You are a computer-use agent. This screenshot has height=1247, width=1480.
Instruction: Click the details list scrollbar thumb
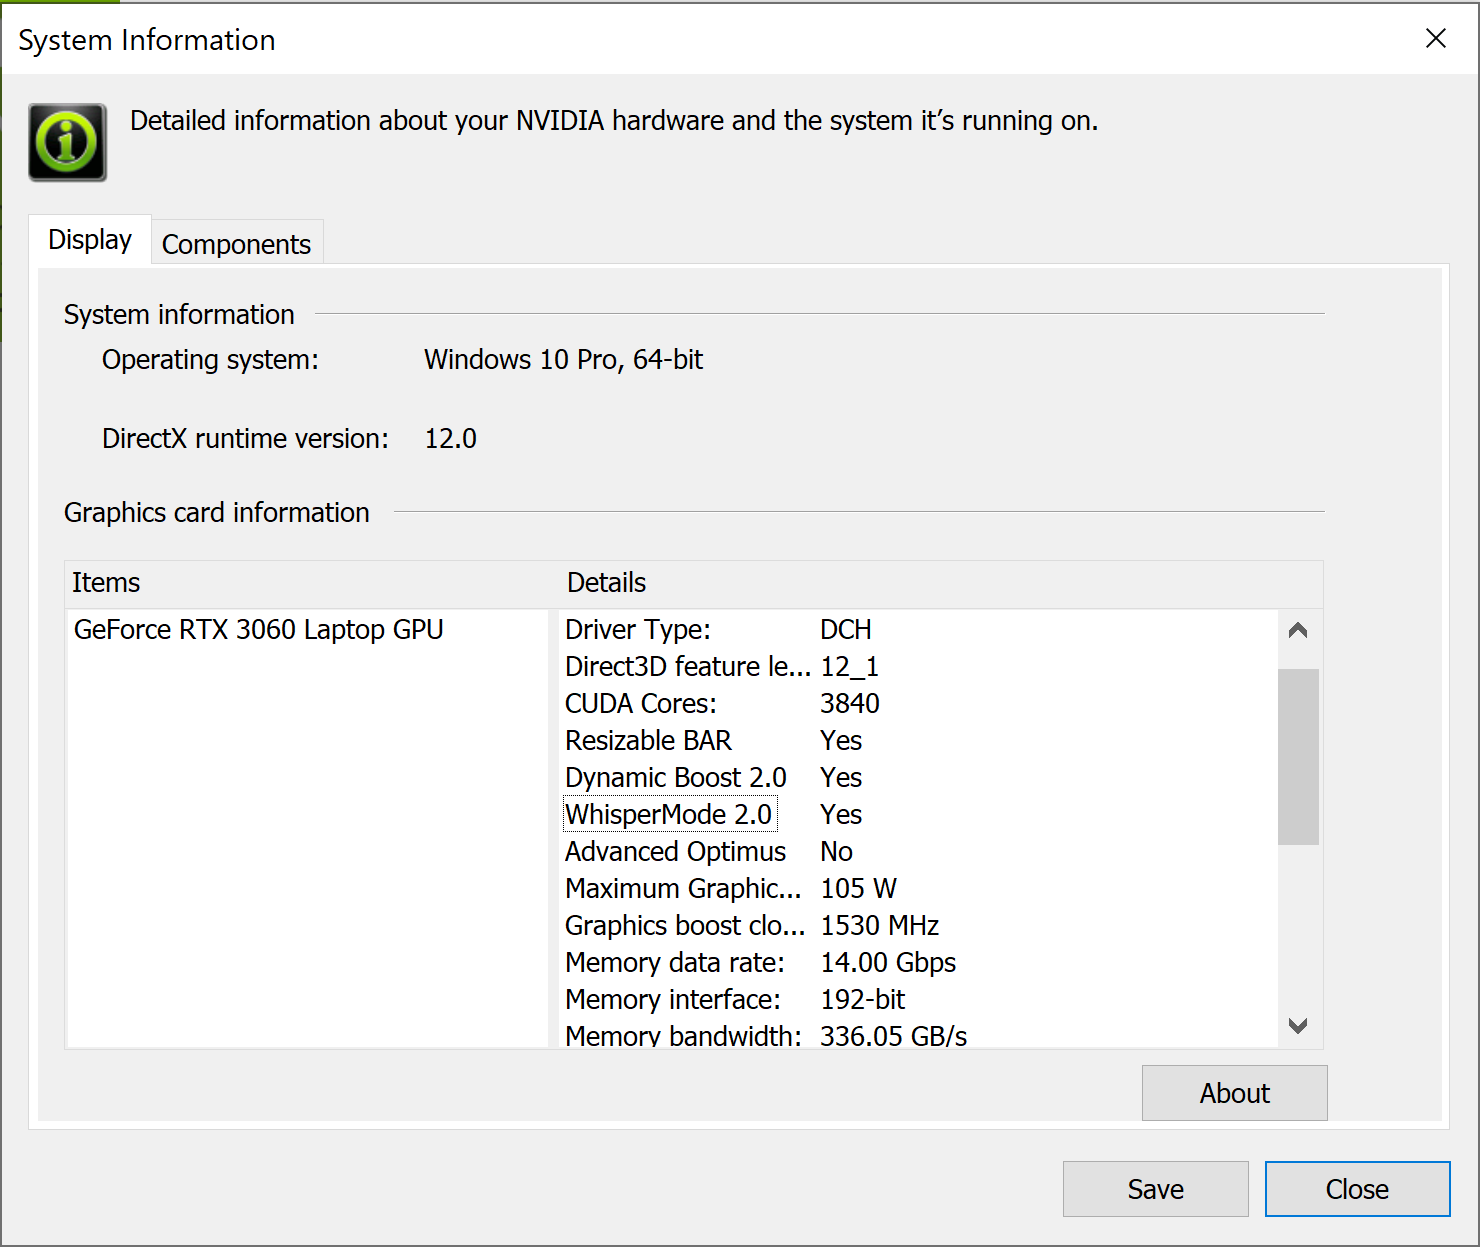point(1297,756)
